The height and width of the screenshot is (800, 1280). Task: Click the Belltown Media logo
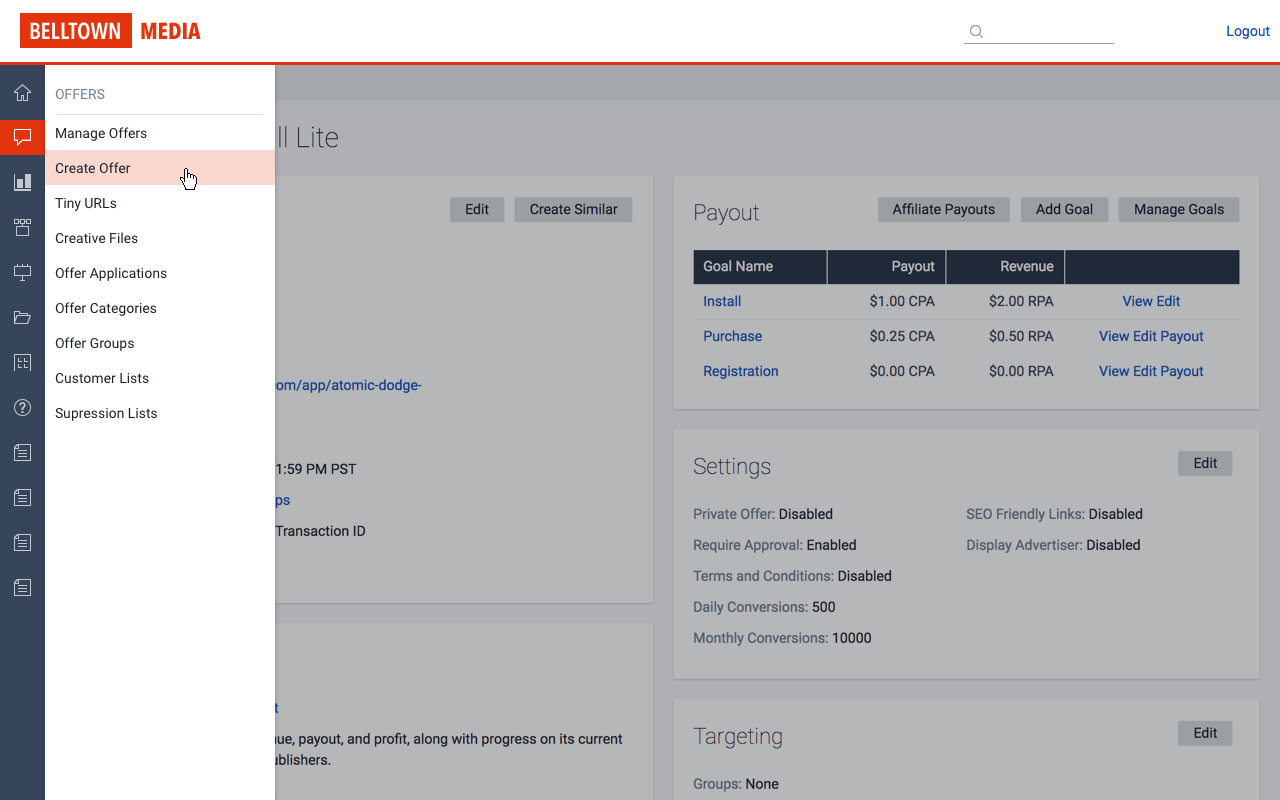(x=111, y=31)
